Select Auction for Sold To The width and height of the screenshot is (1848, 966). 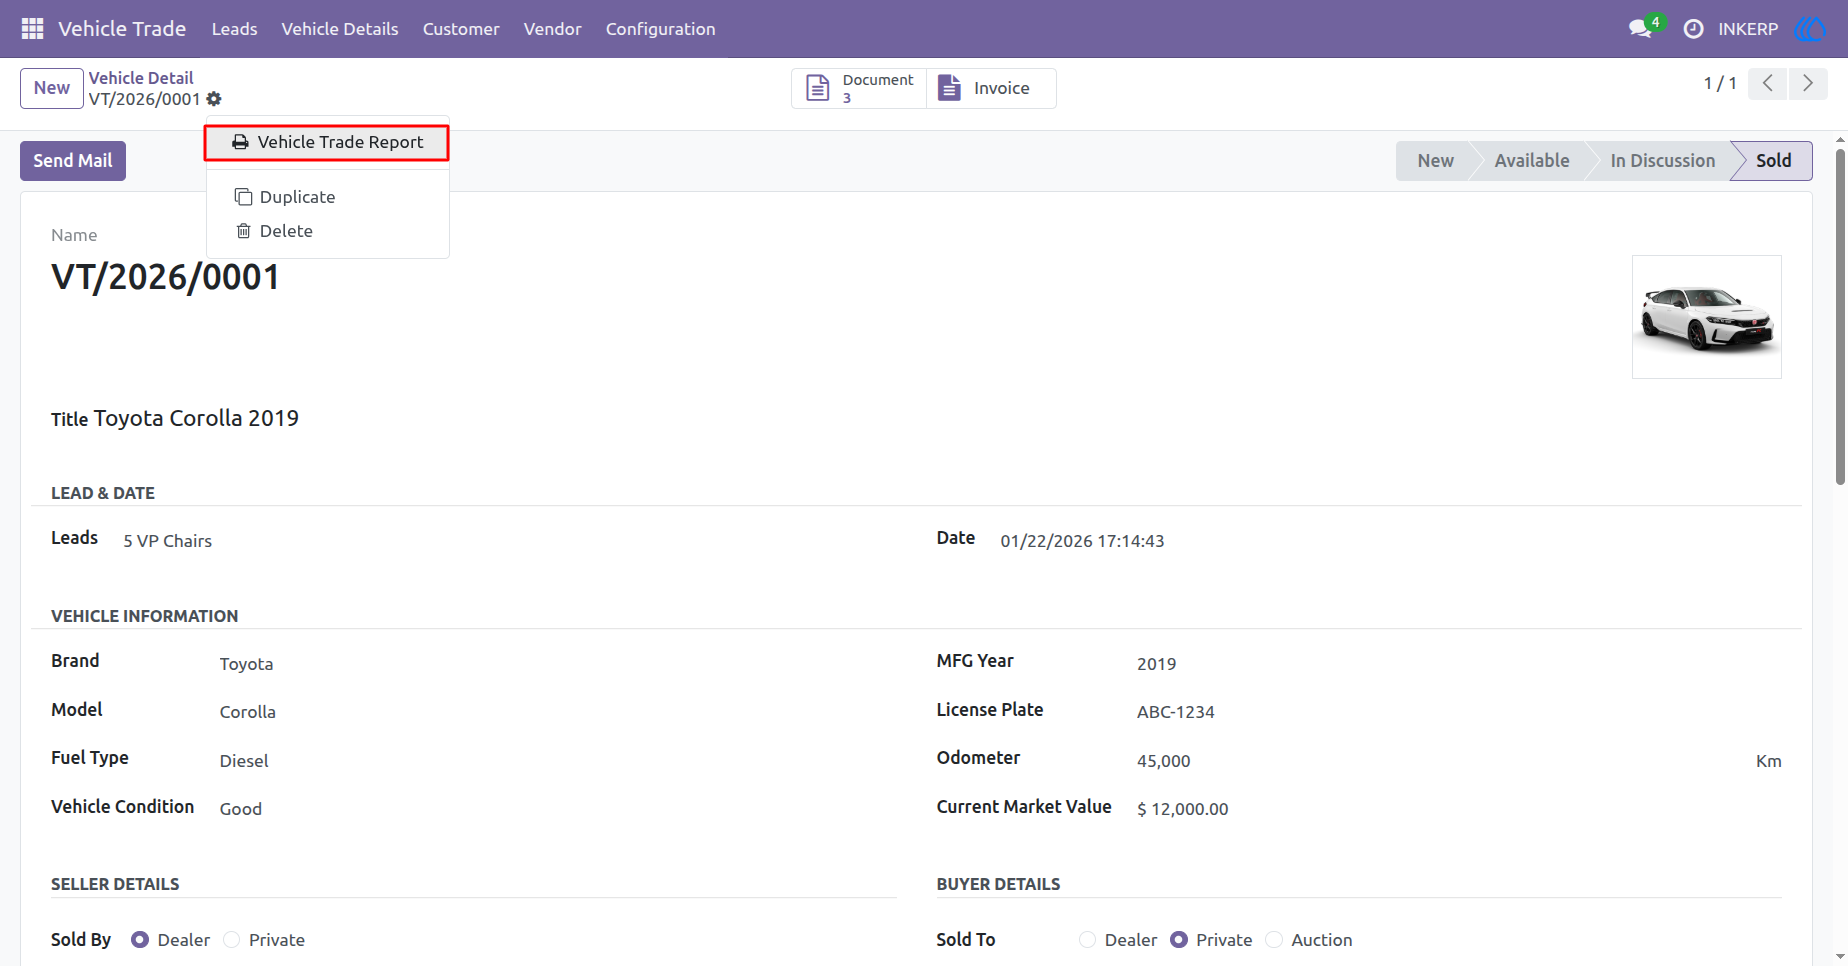click(x=1274, y=940)
